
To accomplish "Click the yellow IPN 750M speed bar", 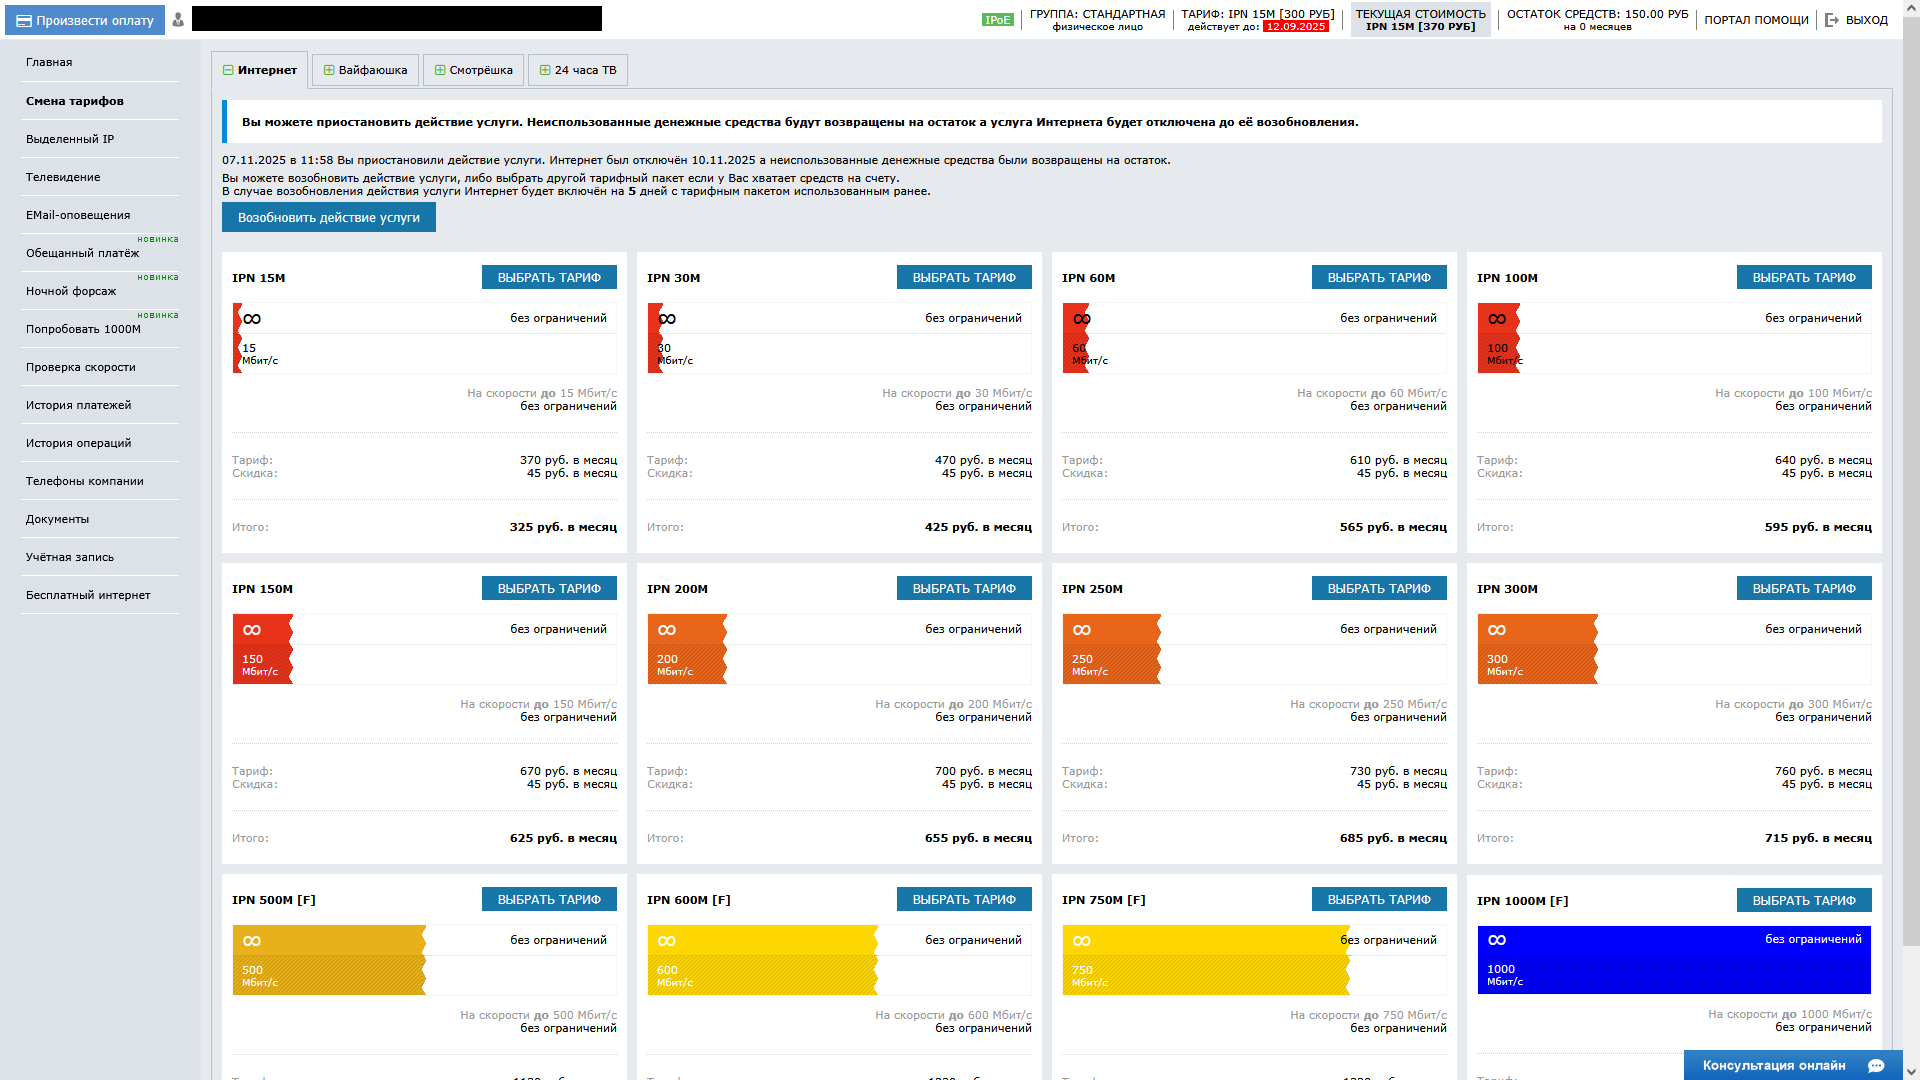I will click(1205, 960).
